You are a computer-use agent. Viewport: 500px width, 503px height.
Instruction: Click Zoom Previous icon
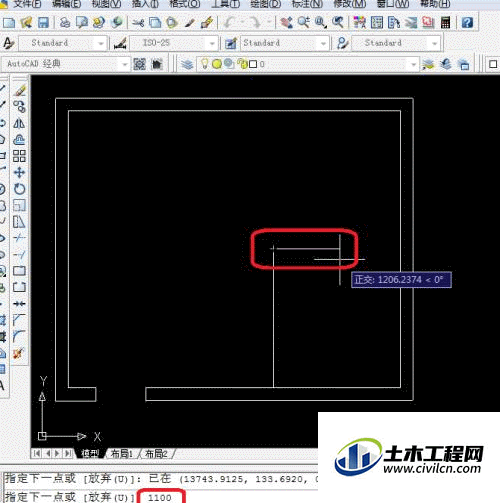tap(338, 23)
